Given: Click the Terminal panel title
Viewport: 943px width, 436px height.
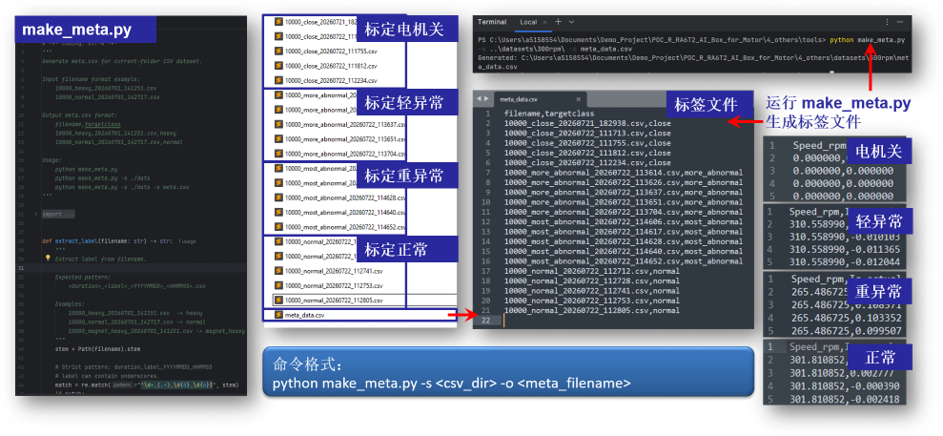Looking at the screenshot, I should pos(491,22).
